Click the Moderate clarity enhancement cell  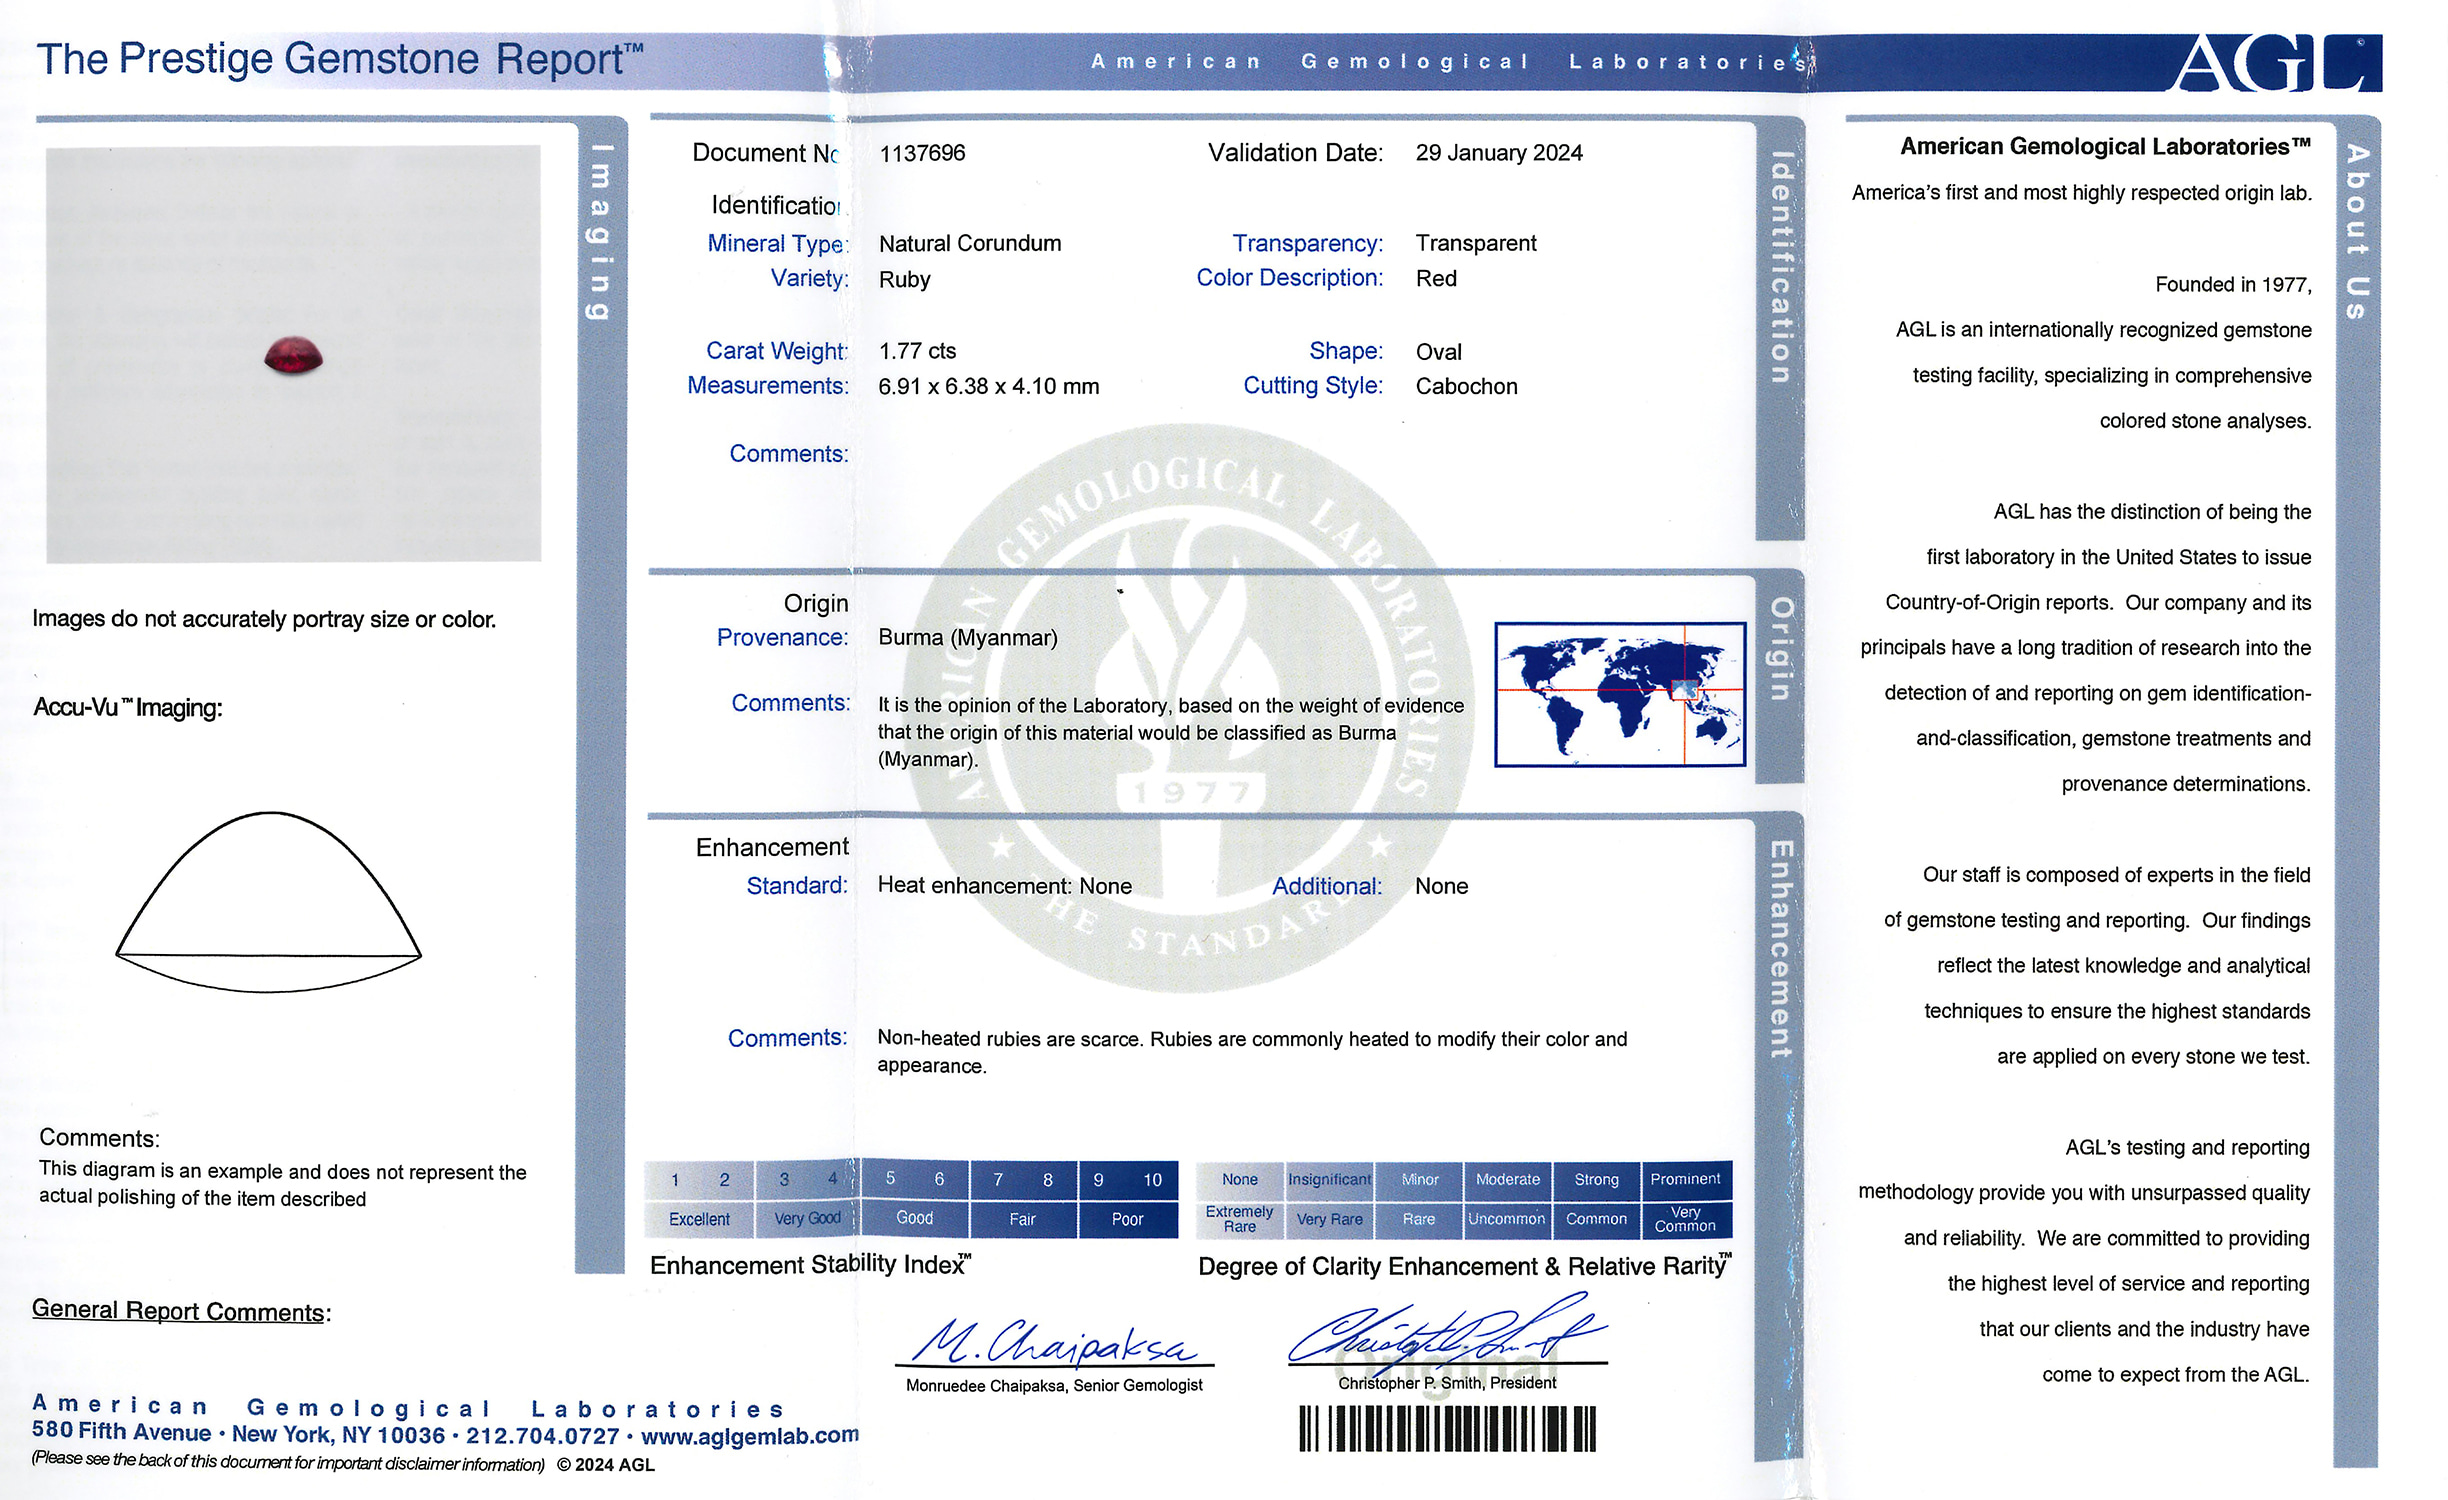pos(1508,1180)
